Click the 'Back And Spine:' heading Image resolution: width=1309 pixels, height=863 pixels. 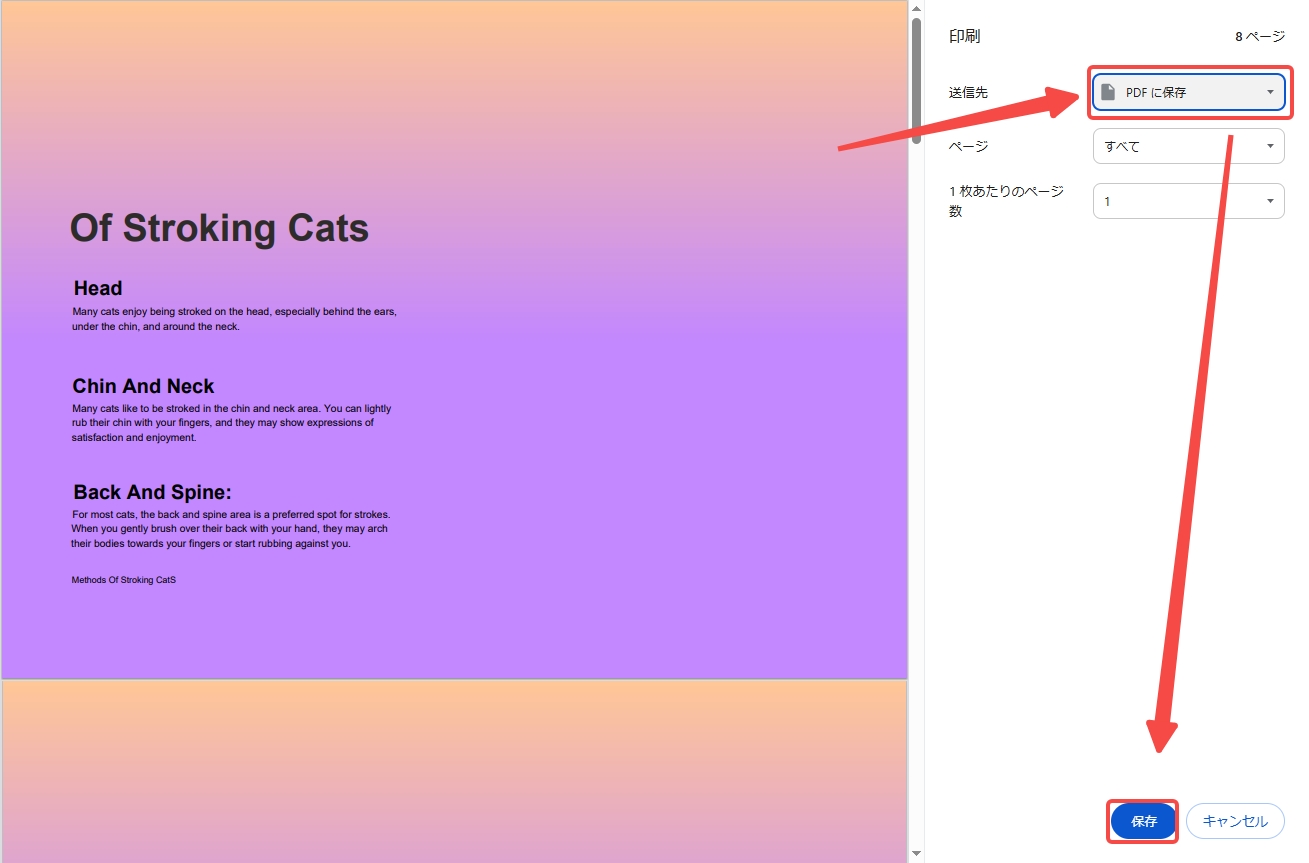click(x=152, y=492)
